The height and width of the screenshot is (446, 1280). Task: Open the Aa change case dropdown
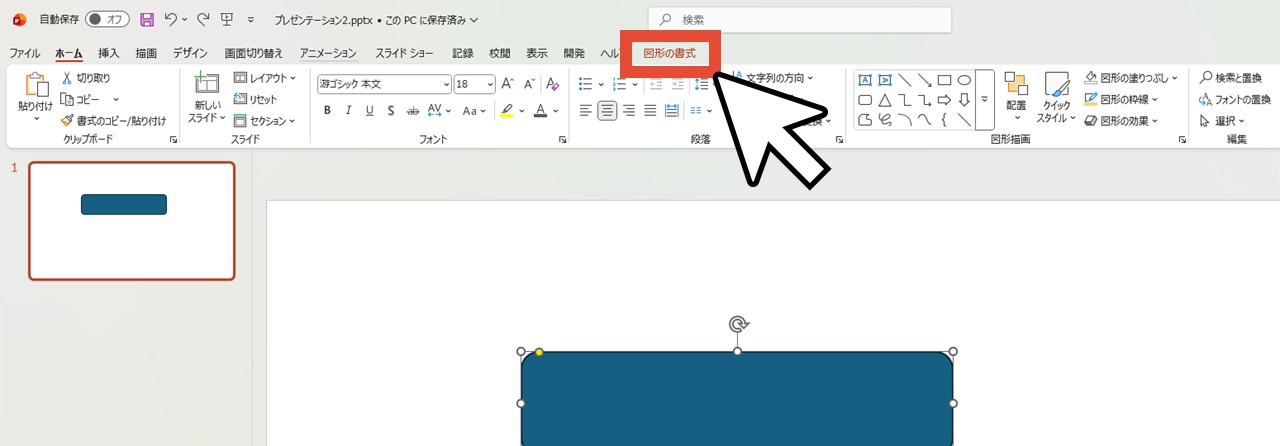[474, 111]
